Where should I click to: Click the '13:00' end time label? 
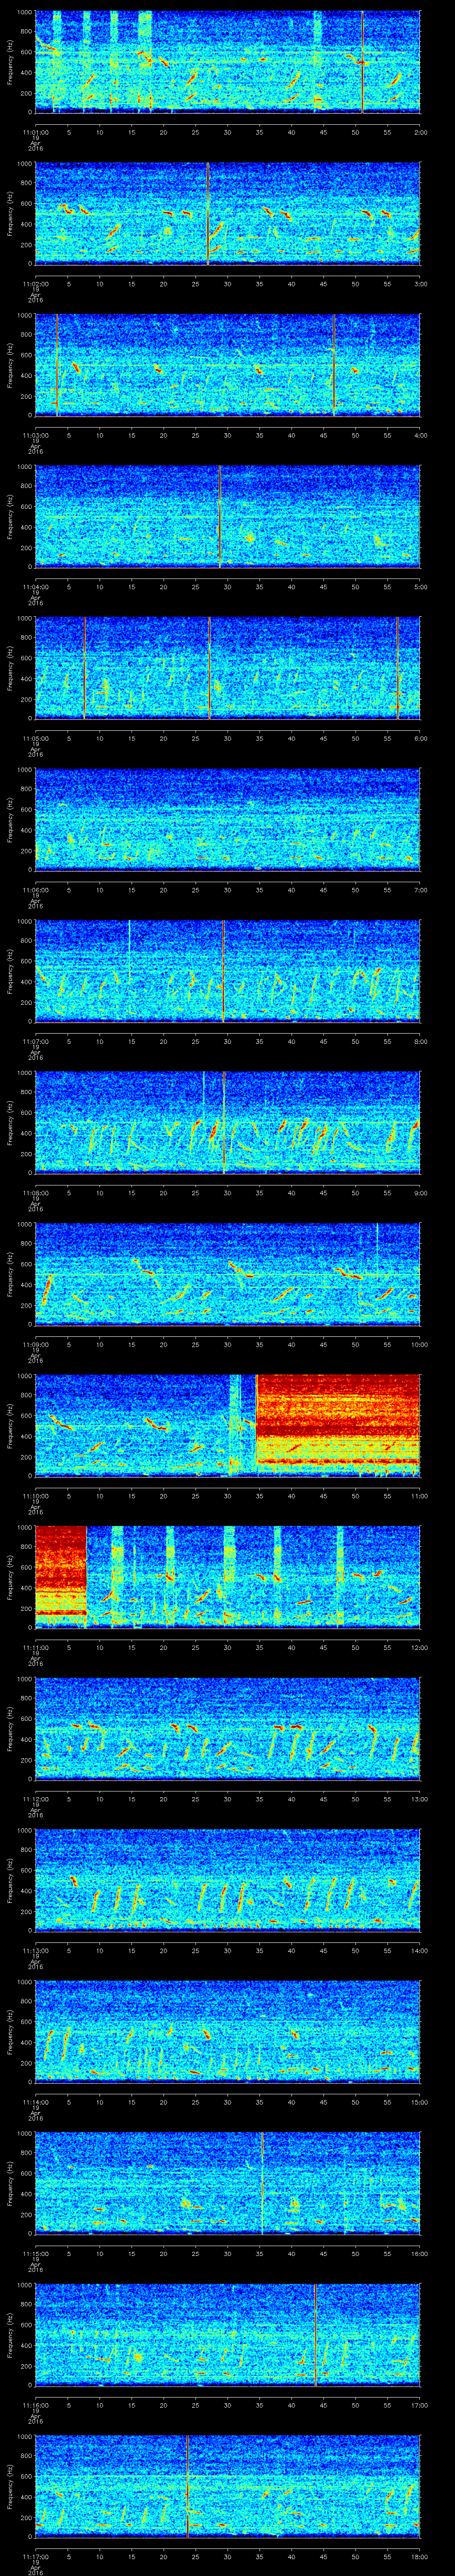(419, 1798)
